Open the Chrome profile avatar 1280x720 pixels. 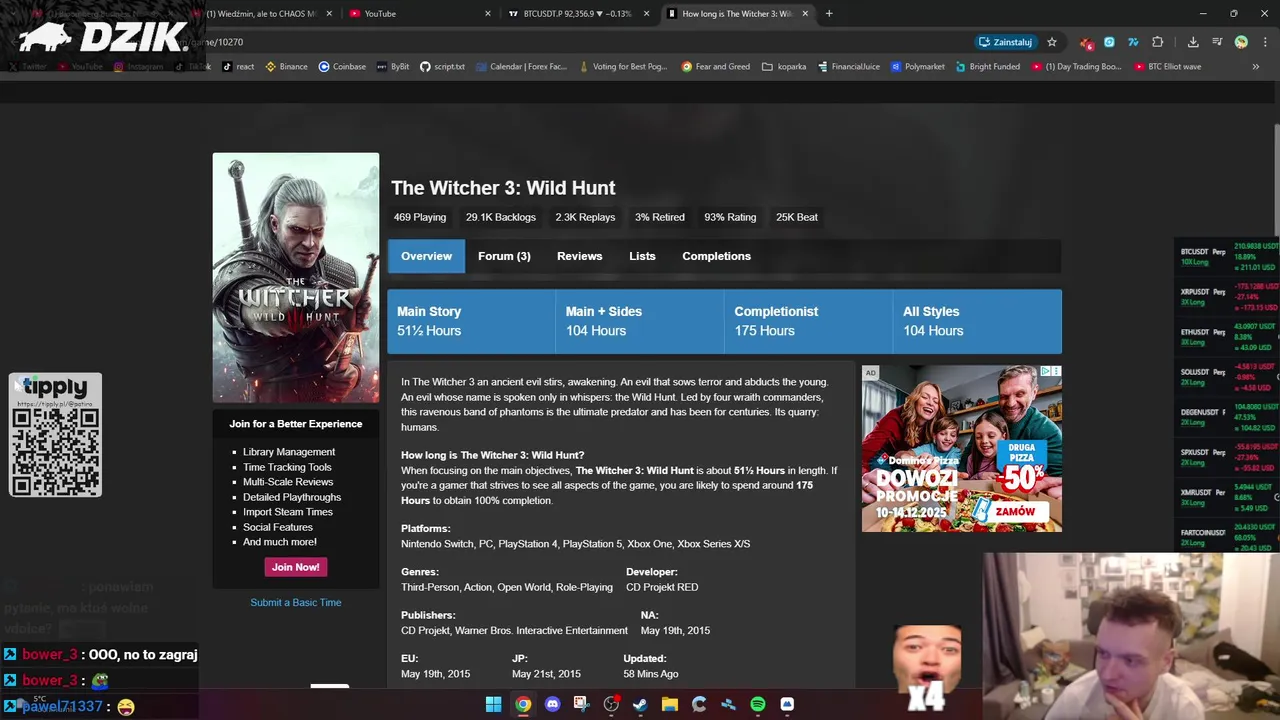click(x=1241, y=42)
